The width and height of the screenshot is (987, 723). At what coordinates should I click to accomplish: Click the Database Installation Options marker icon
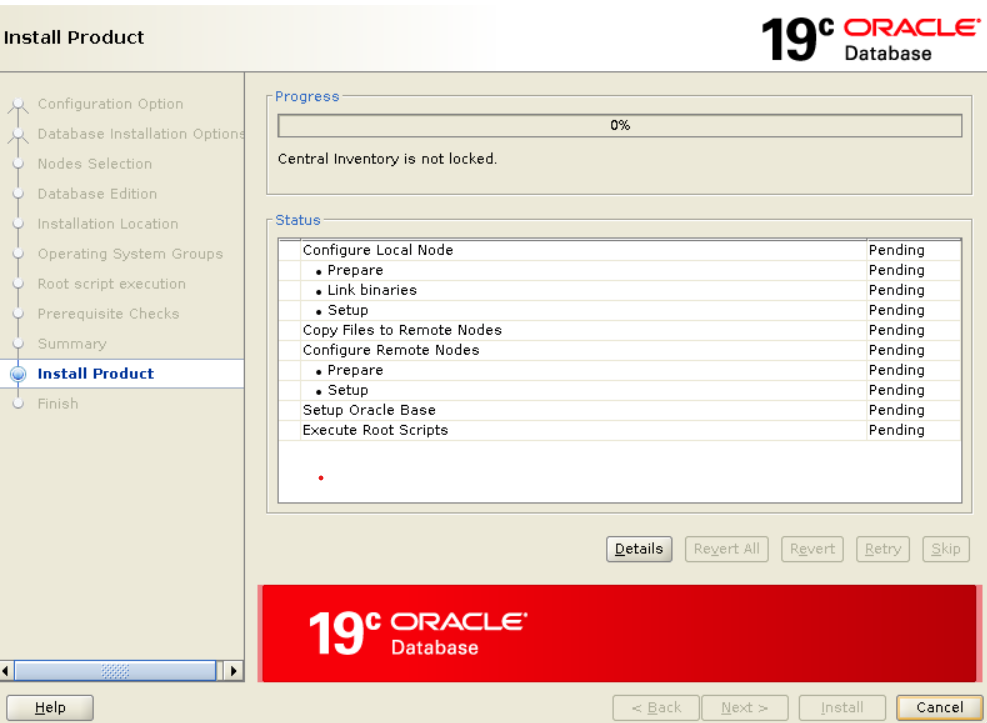click(x=18, y=135)
